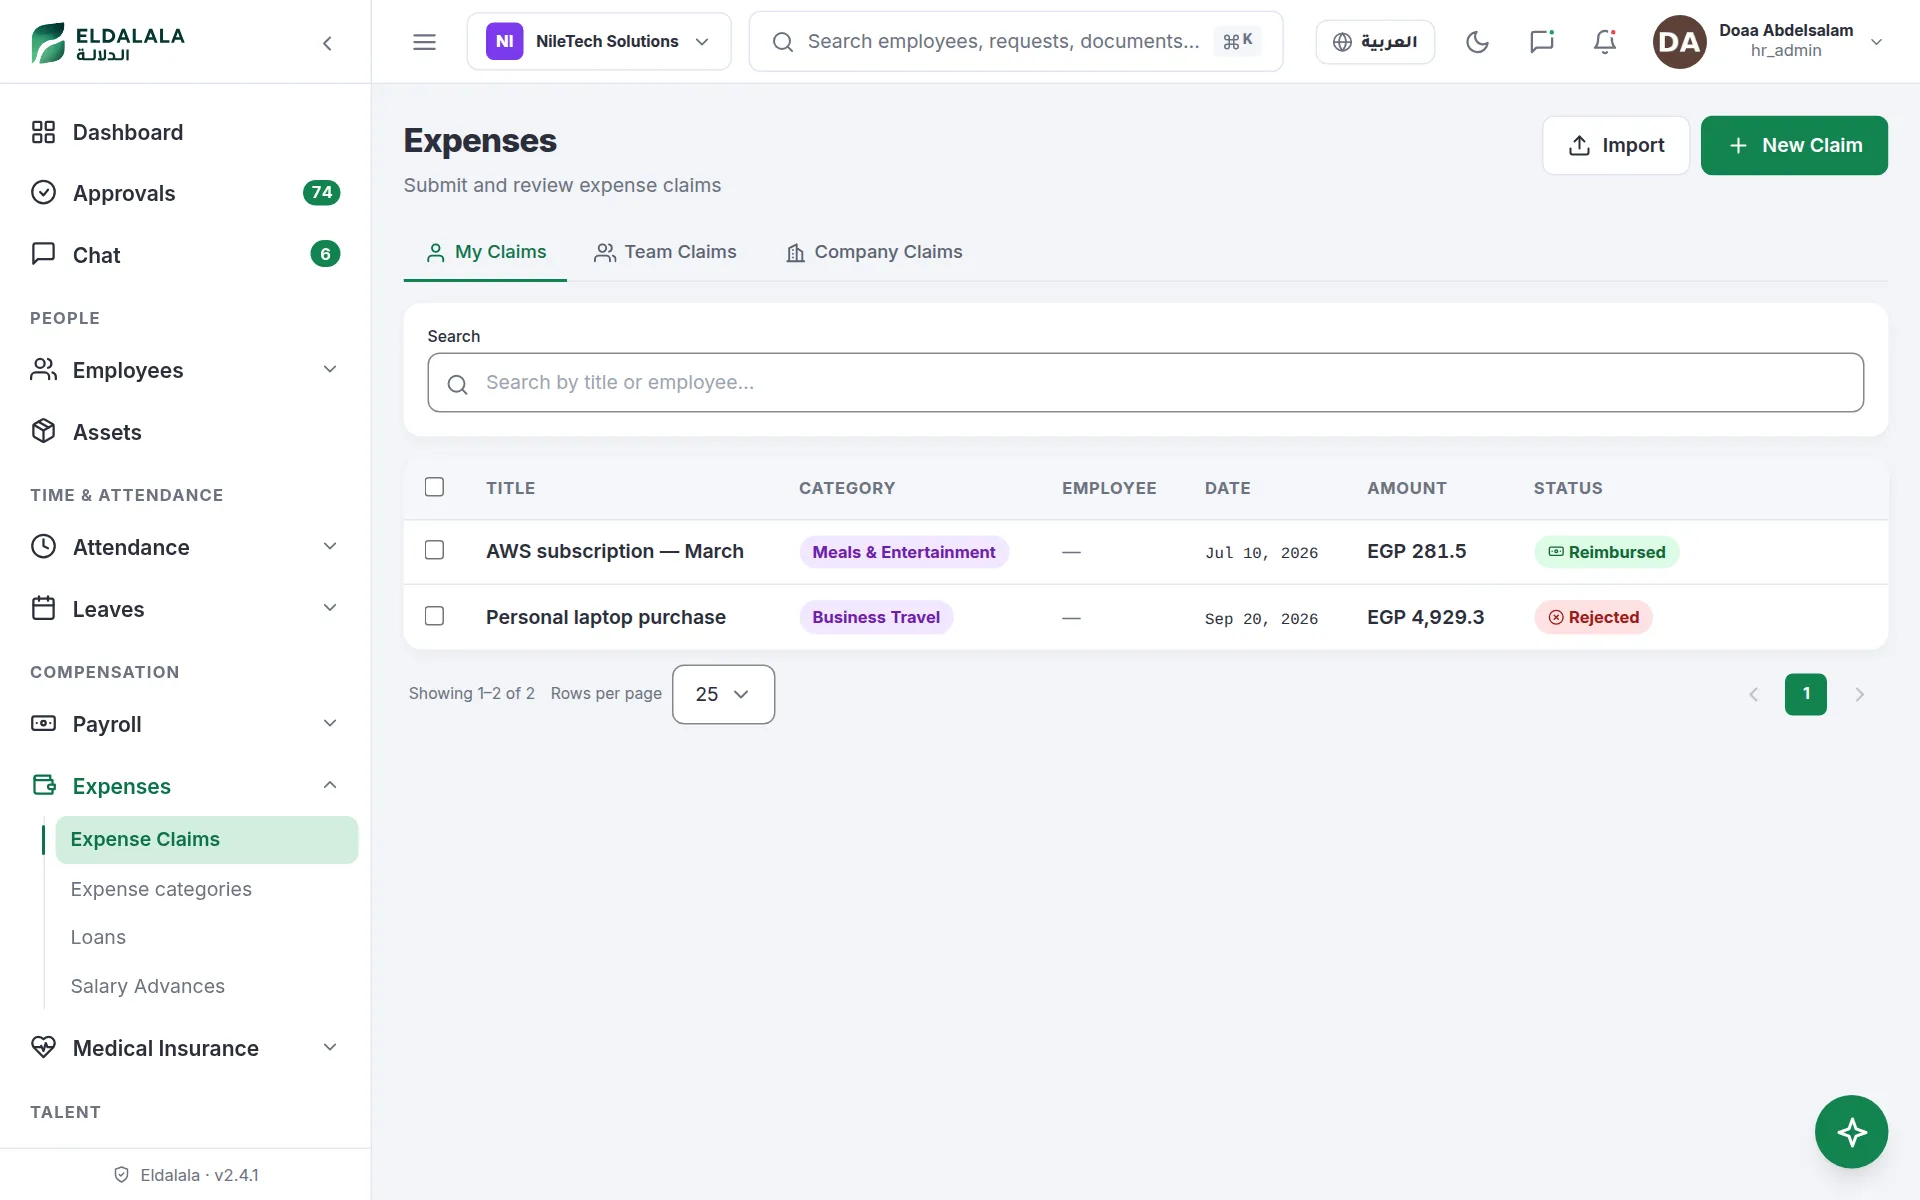Collapse the Expenses menu

point(185,786)
